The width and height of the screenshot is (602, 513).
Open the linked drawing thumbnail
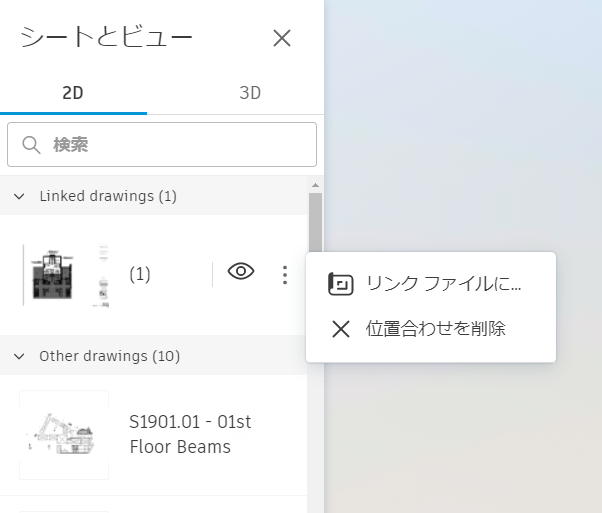[x=66, y=274]
